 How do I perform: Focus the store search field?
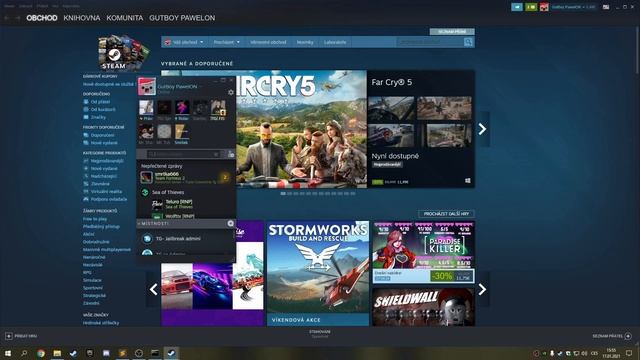click(x=429, y=42)
